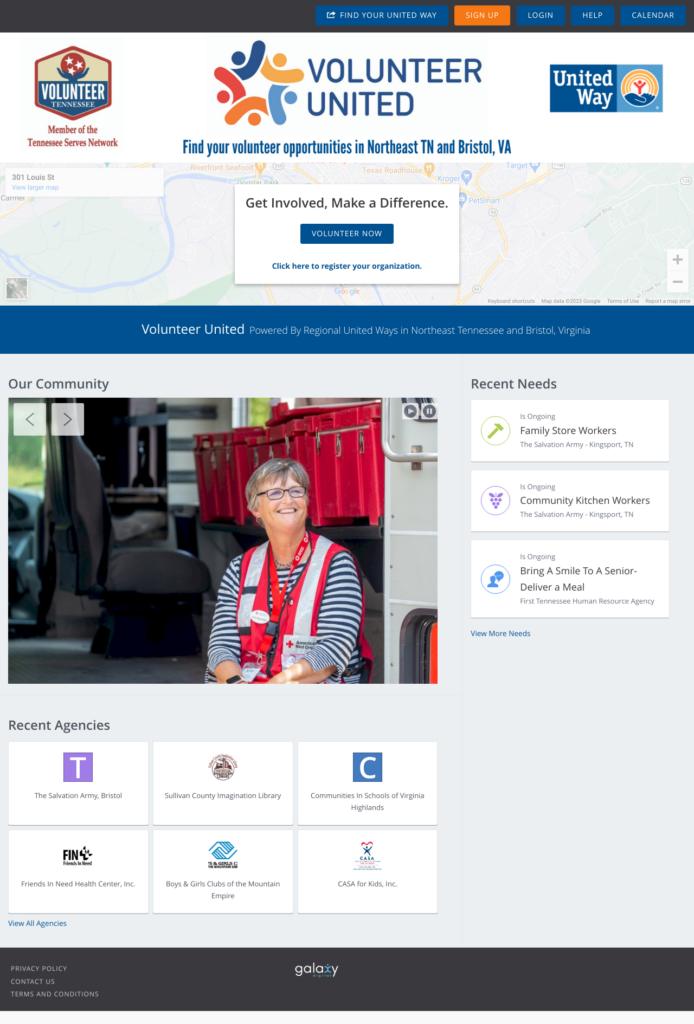
Task: Open Communities In Schools of Virginia Highlands name
Action: (368, 801)
